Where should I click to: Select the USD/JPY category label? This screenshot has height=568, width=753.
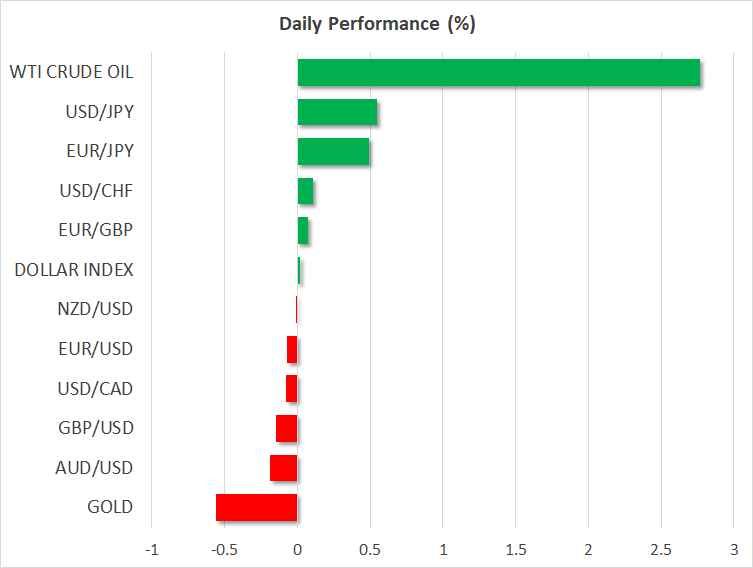tap(97, 112)
